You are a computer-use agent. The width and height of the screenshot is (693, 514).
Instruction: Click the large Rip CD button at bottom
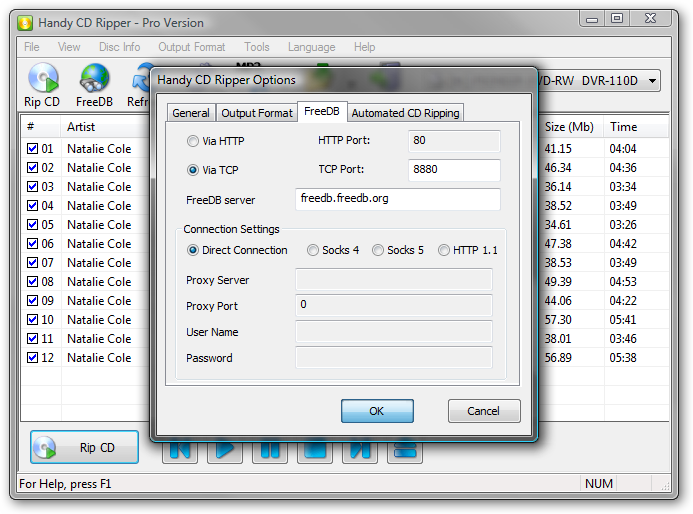[x=84, y=447]
